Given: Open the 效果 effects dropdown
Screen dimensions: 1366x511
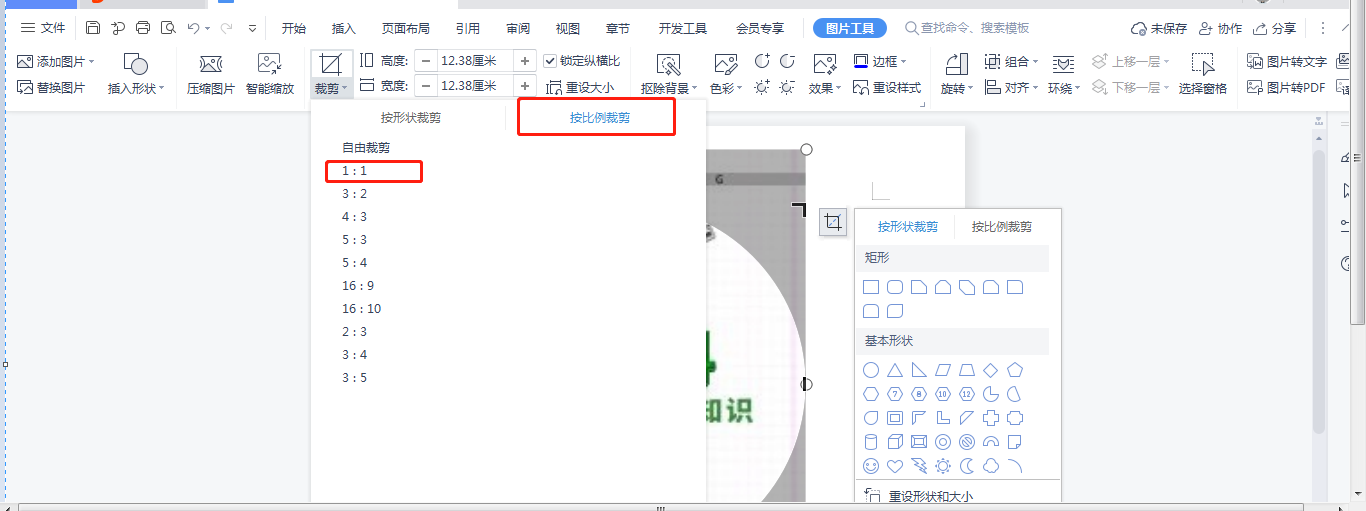Looking at the screenshot, I should point(838,89).
